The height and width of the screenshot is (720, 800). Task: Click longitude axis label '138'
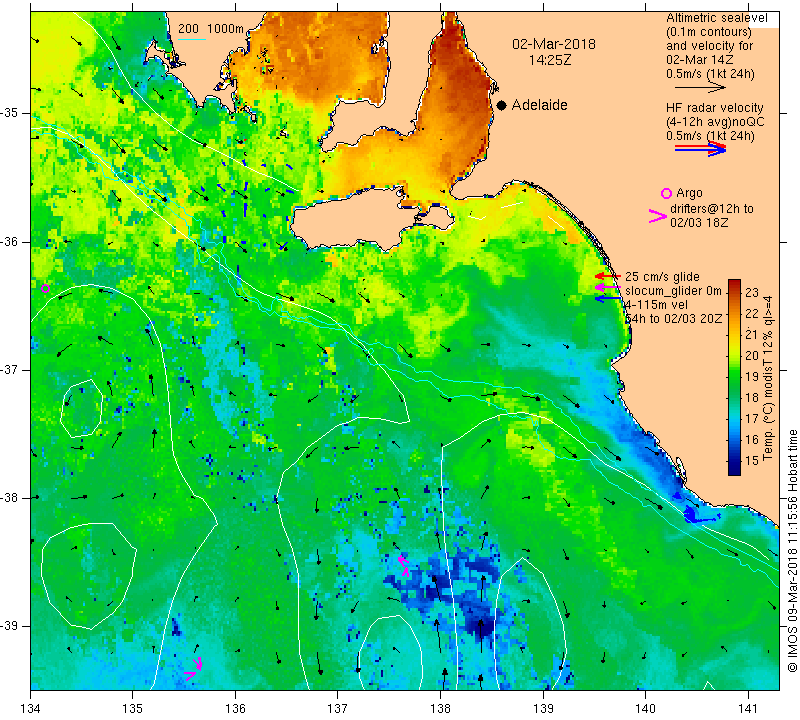[x=440, y=708]
